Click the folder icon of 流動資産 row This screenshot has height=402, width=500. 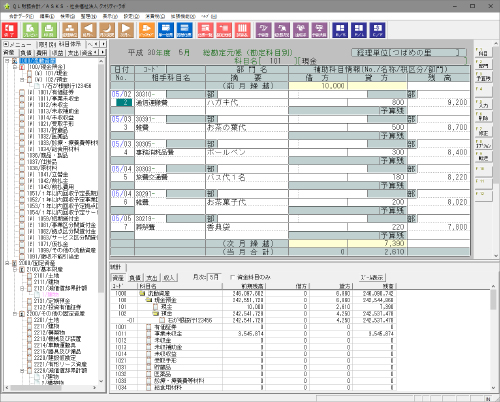coord(142,294)
